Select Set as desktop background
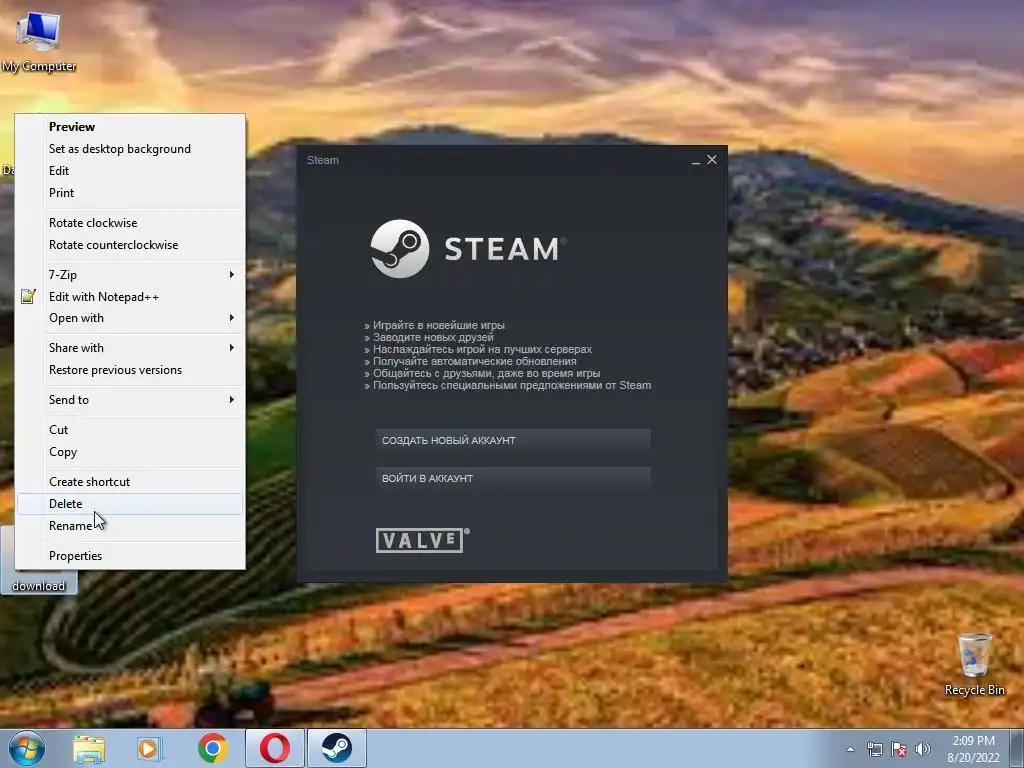Image resolution: width=1024 pixels, height=768 pixels. click(130, 149)
